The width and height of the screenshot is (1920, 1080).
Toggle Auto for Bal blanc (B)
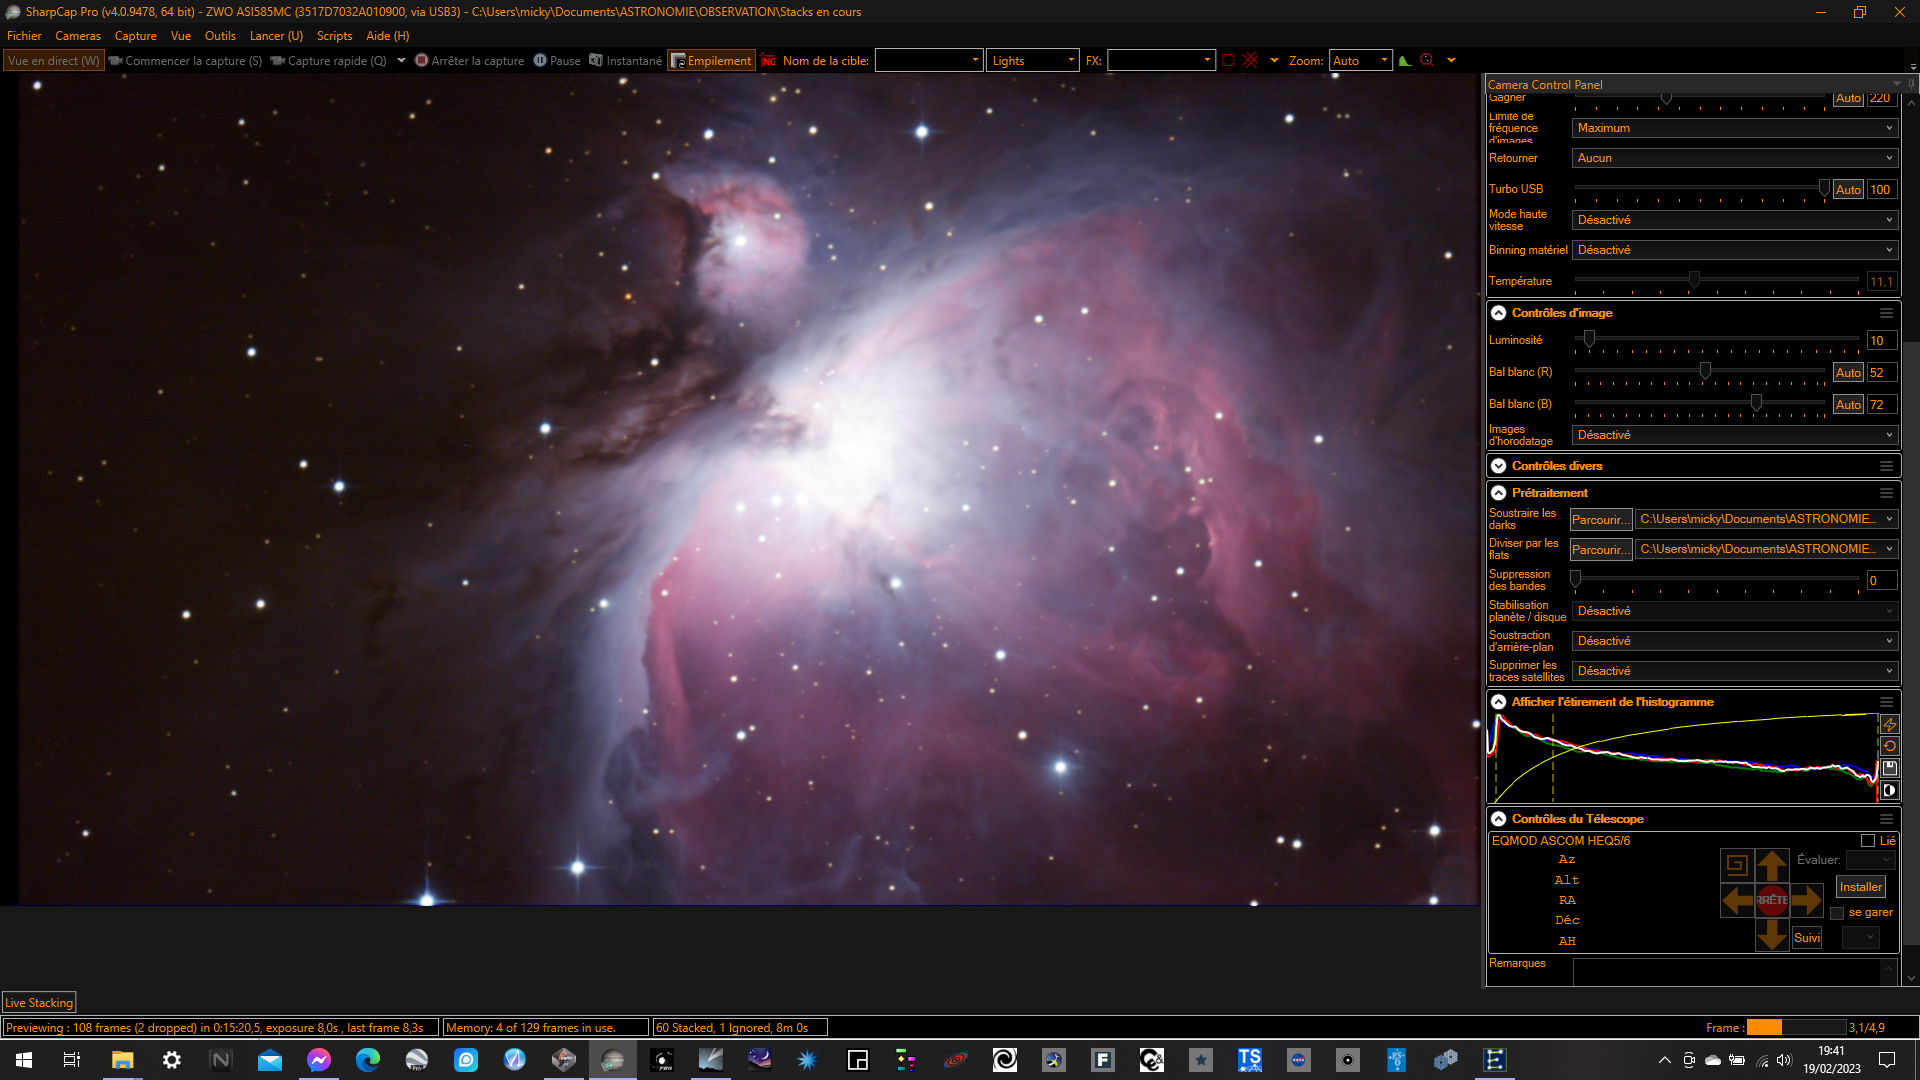pos(1848,405)
